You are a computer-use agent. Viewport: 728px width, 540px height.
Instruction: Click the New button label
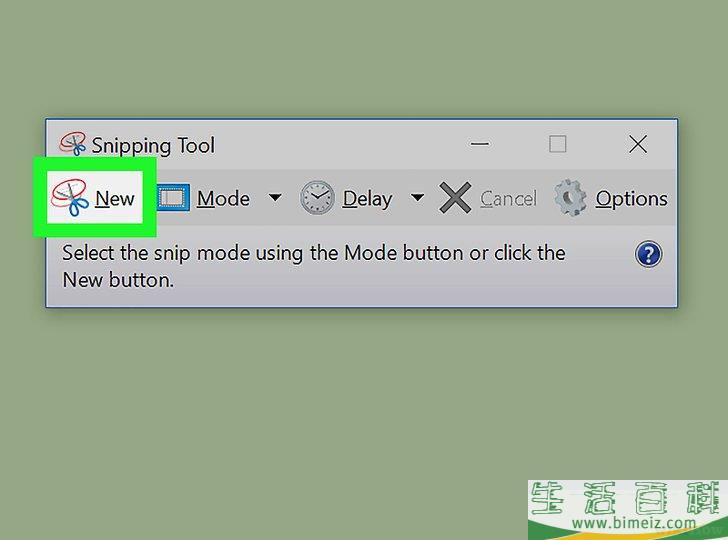tap(115, 199)
